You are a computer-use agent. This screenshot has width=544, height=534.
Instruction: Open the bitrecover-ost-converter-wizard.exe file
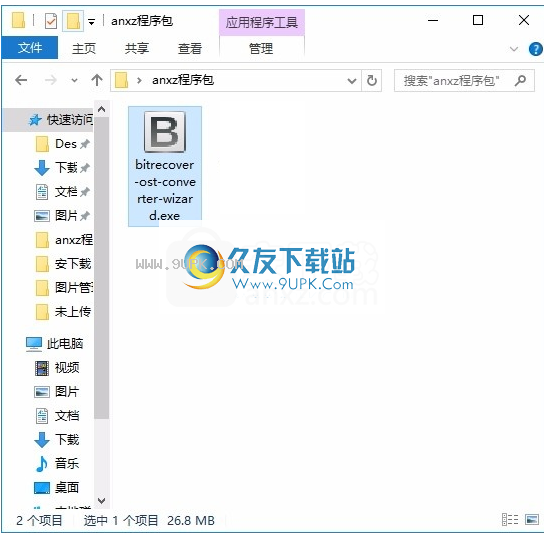tap(165, 166)
